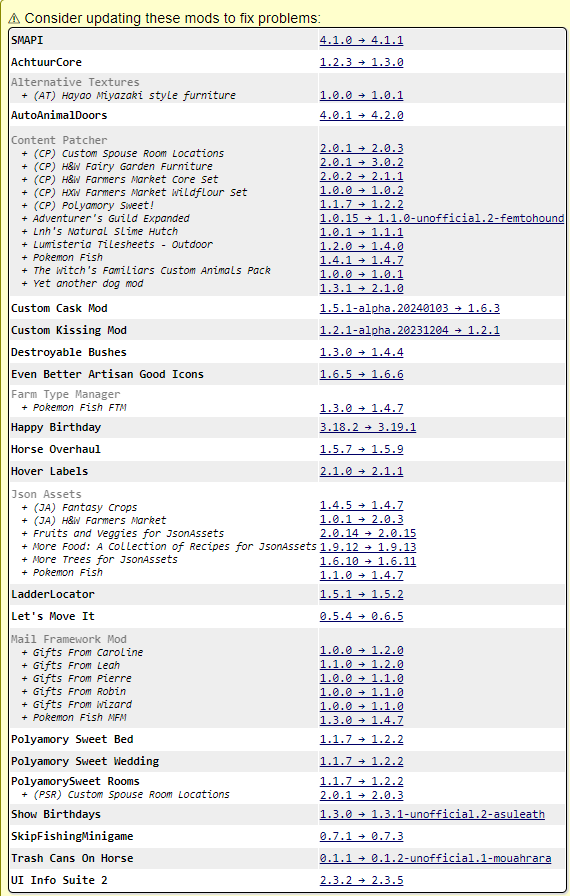Open Polyamory Sweet Bed 1.1.7 → 1.2.2 link
This screenshot has height=896, width=570.
pos(361,739)
